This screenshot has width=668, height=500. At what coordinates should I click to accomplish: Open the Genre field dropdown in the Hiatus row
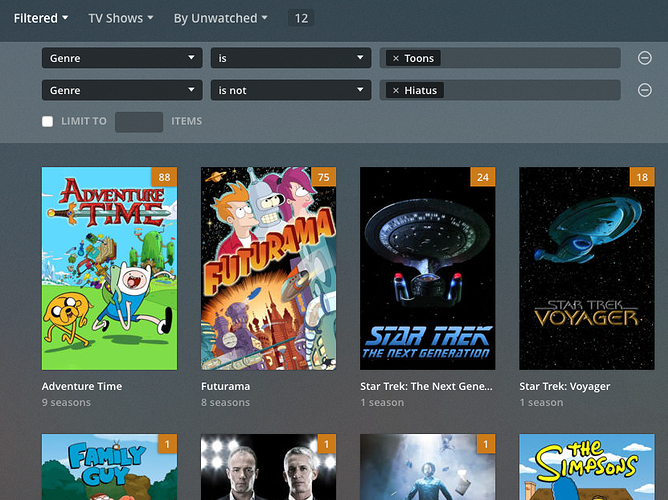pyautogui.click(x=122, y=90)
